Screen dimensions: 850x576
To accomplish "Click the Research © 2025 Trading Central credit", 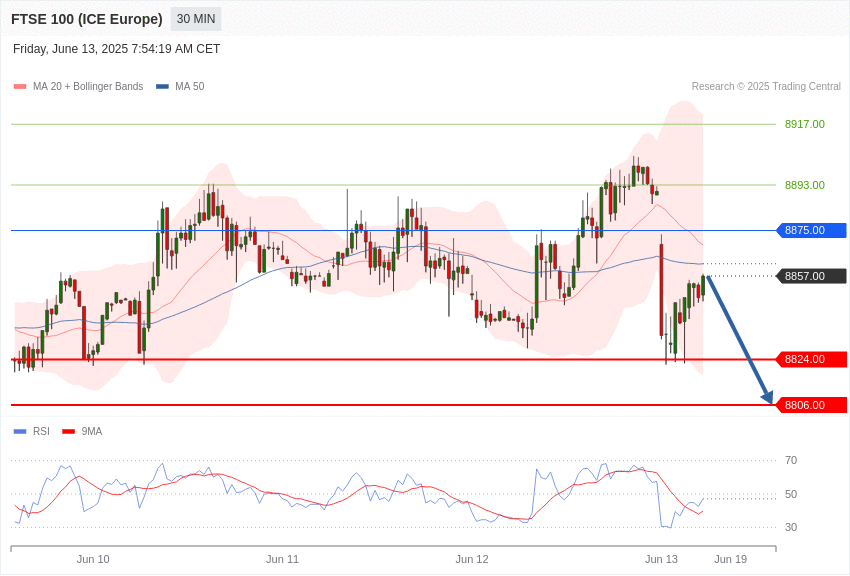I will coord(766,87).
